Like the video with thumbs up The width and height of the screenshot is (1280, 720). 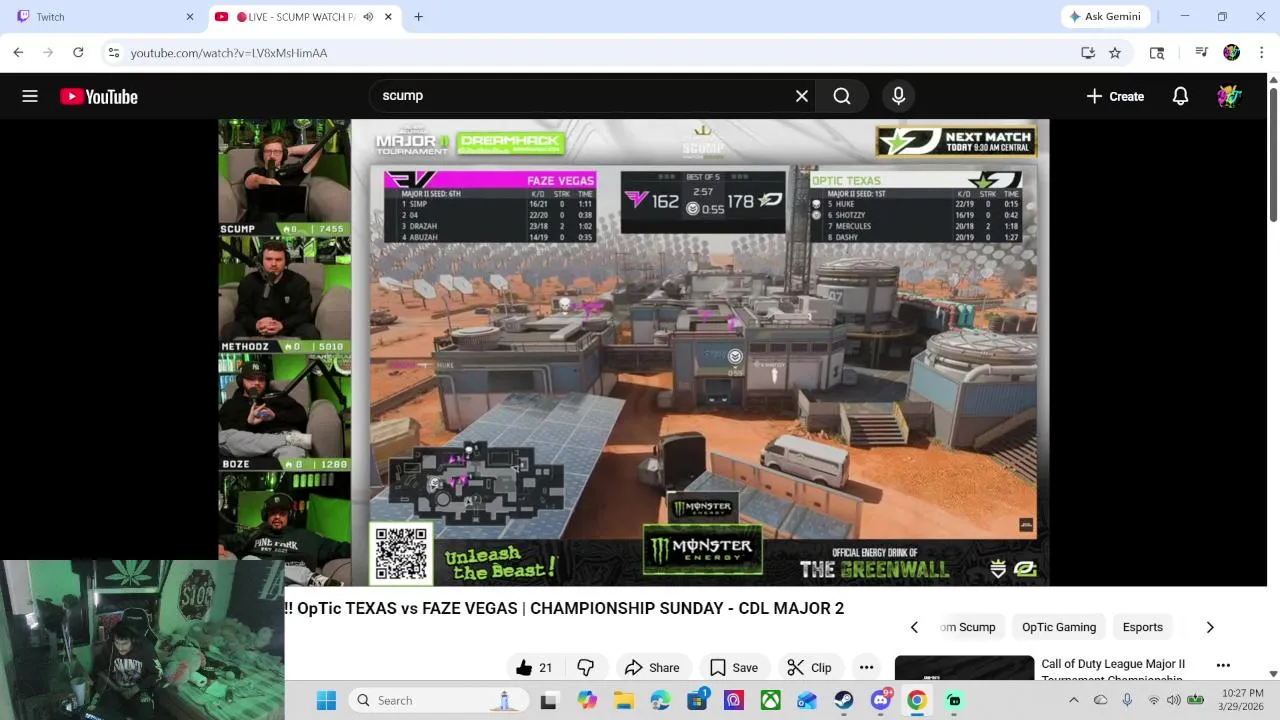pyautogui.click(x=533, y=668)
